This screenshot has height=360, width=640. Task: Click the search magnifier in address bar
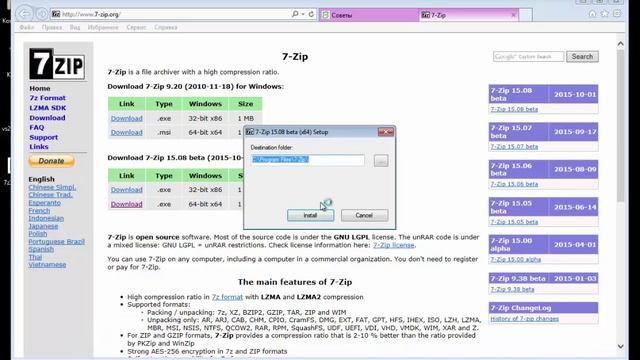tap(295, 14)
